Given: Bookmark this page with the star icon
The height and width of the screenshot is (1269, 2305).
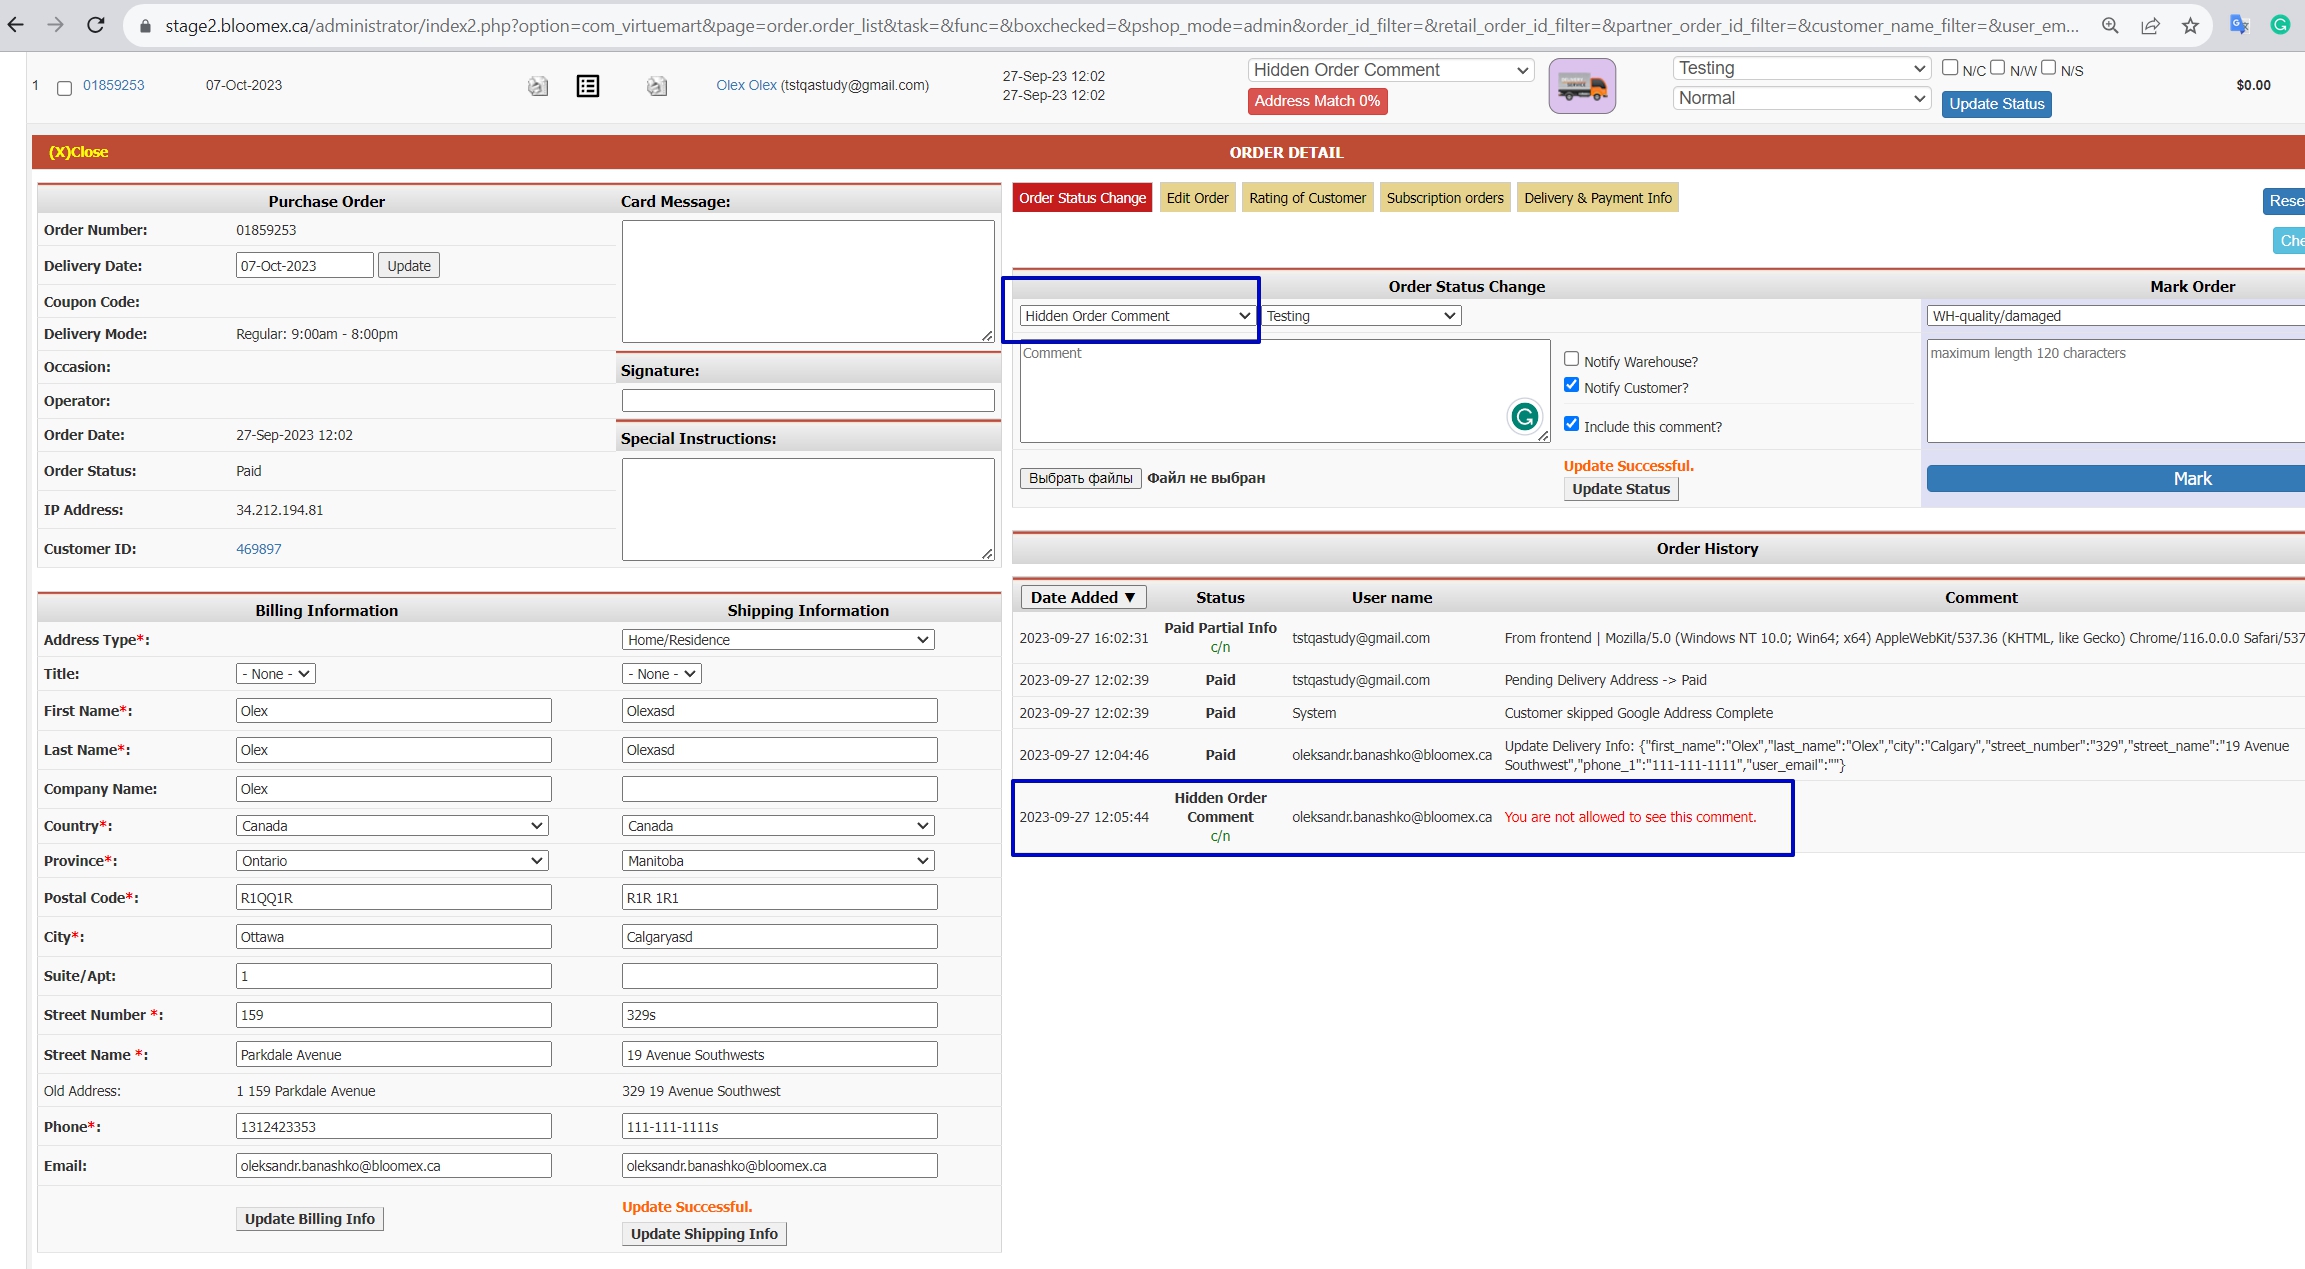Looking at the screenshot, I should pos(2190,25).
